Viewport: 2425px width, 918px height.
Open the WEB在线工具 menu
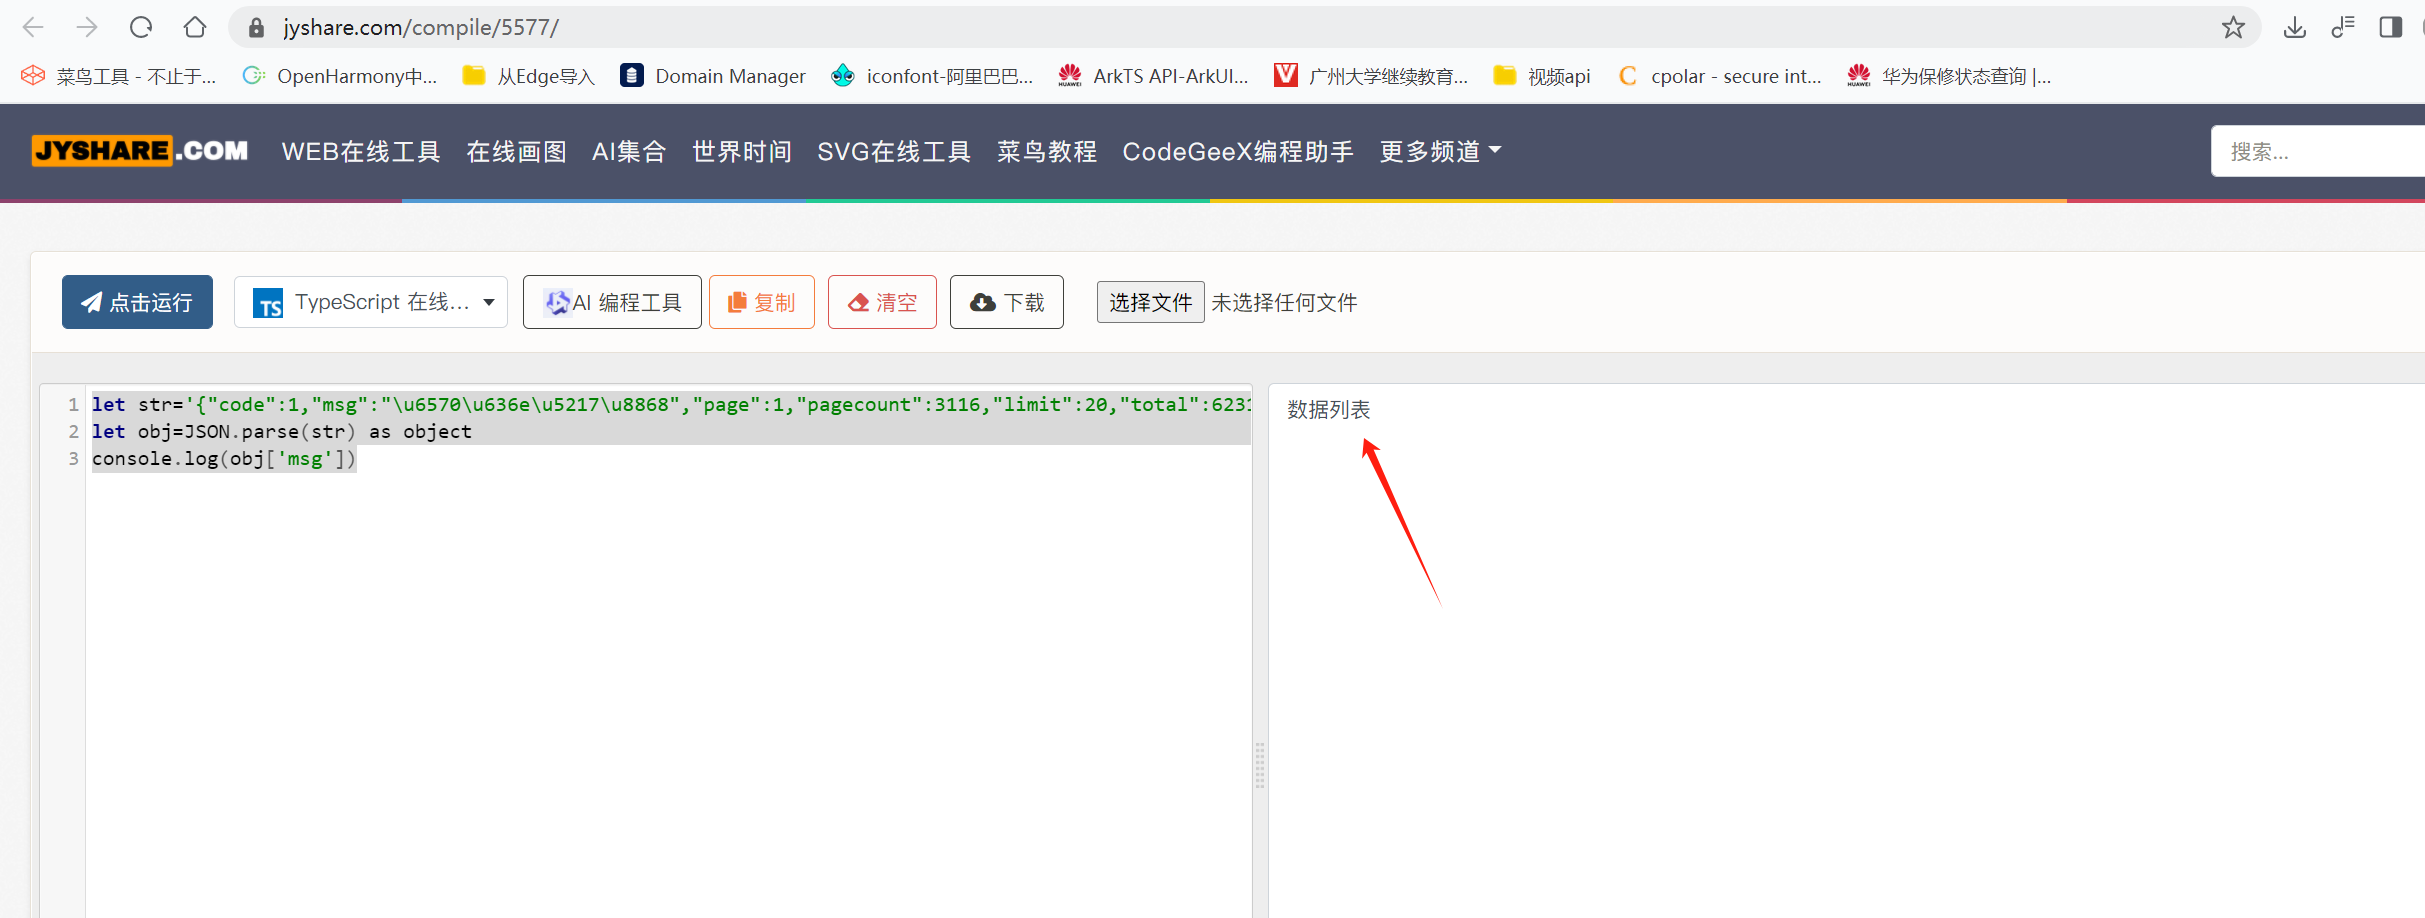[361, 151]
